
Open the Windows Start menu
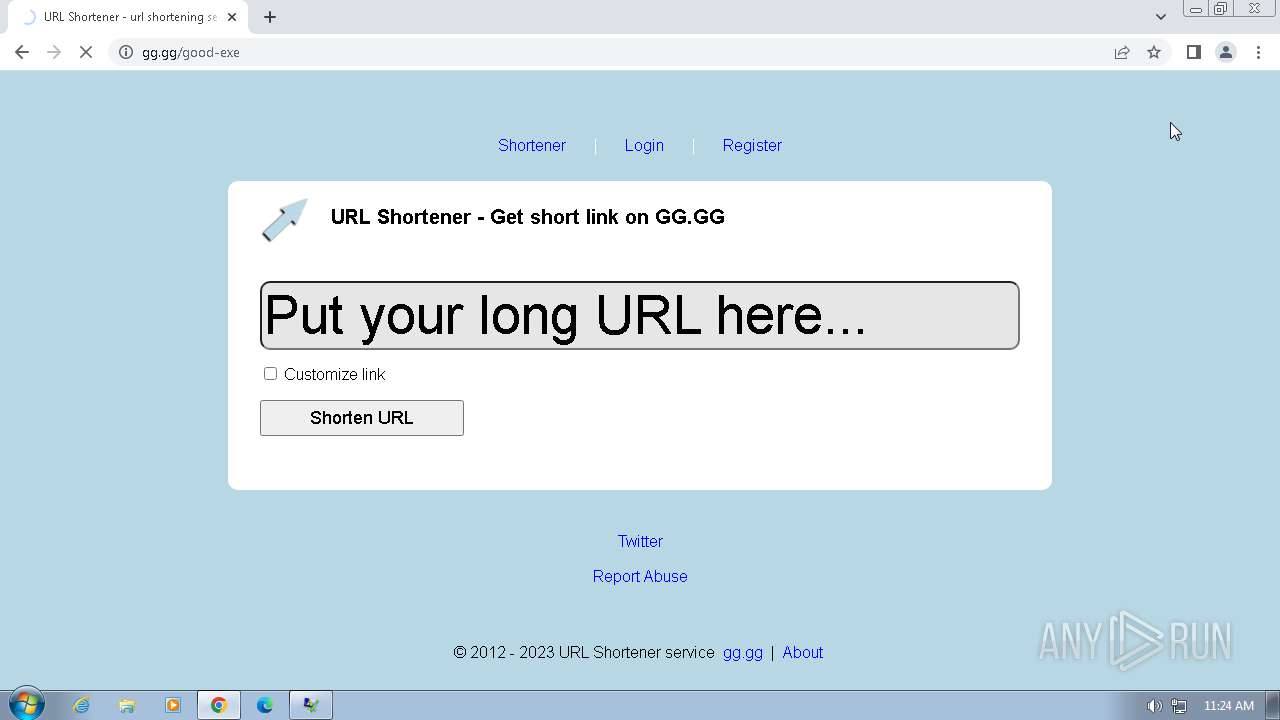[26, 705]
